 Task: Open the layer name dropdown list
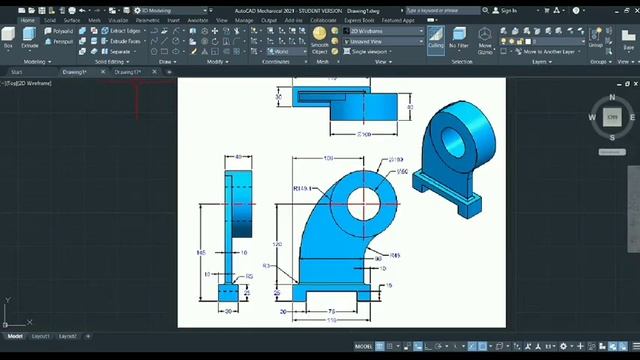pyautogui.click(x=558, y=41)
